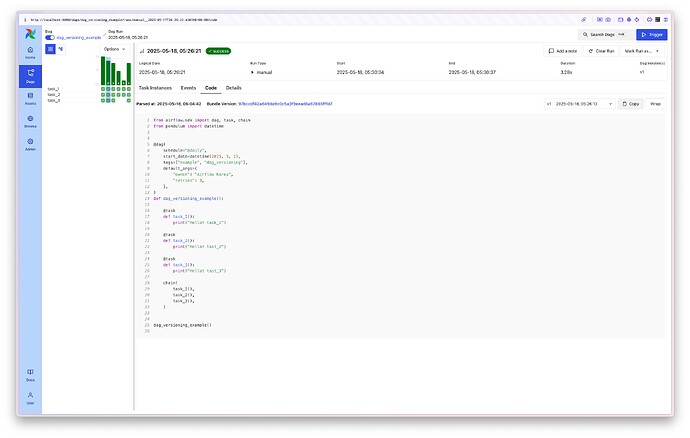Open Docs from the sidebar

tap(30, 374)
